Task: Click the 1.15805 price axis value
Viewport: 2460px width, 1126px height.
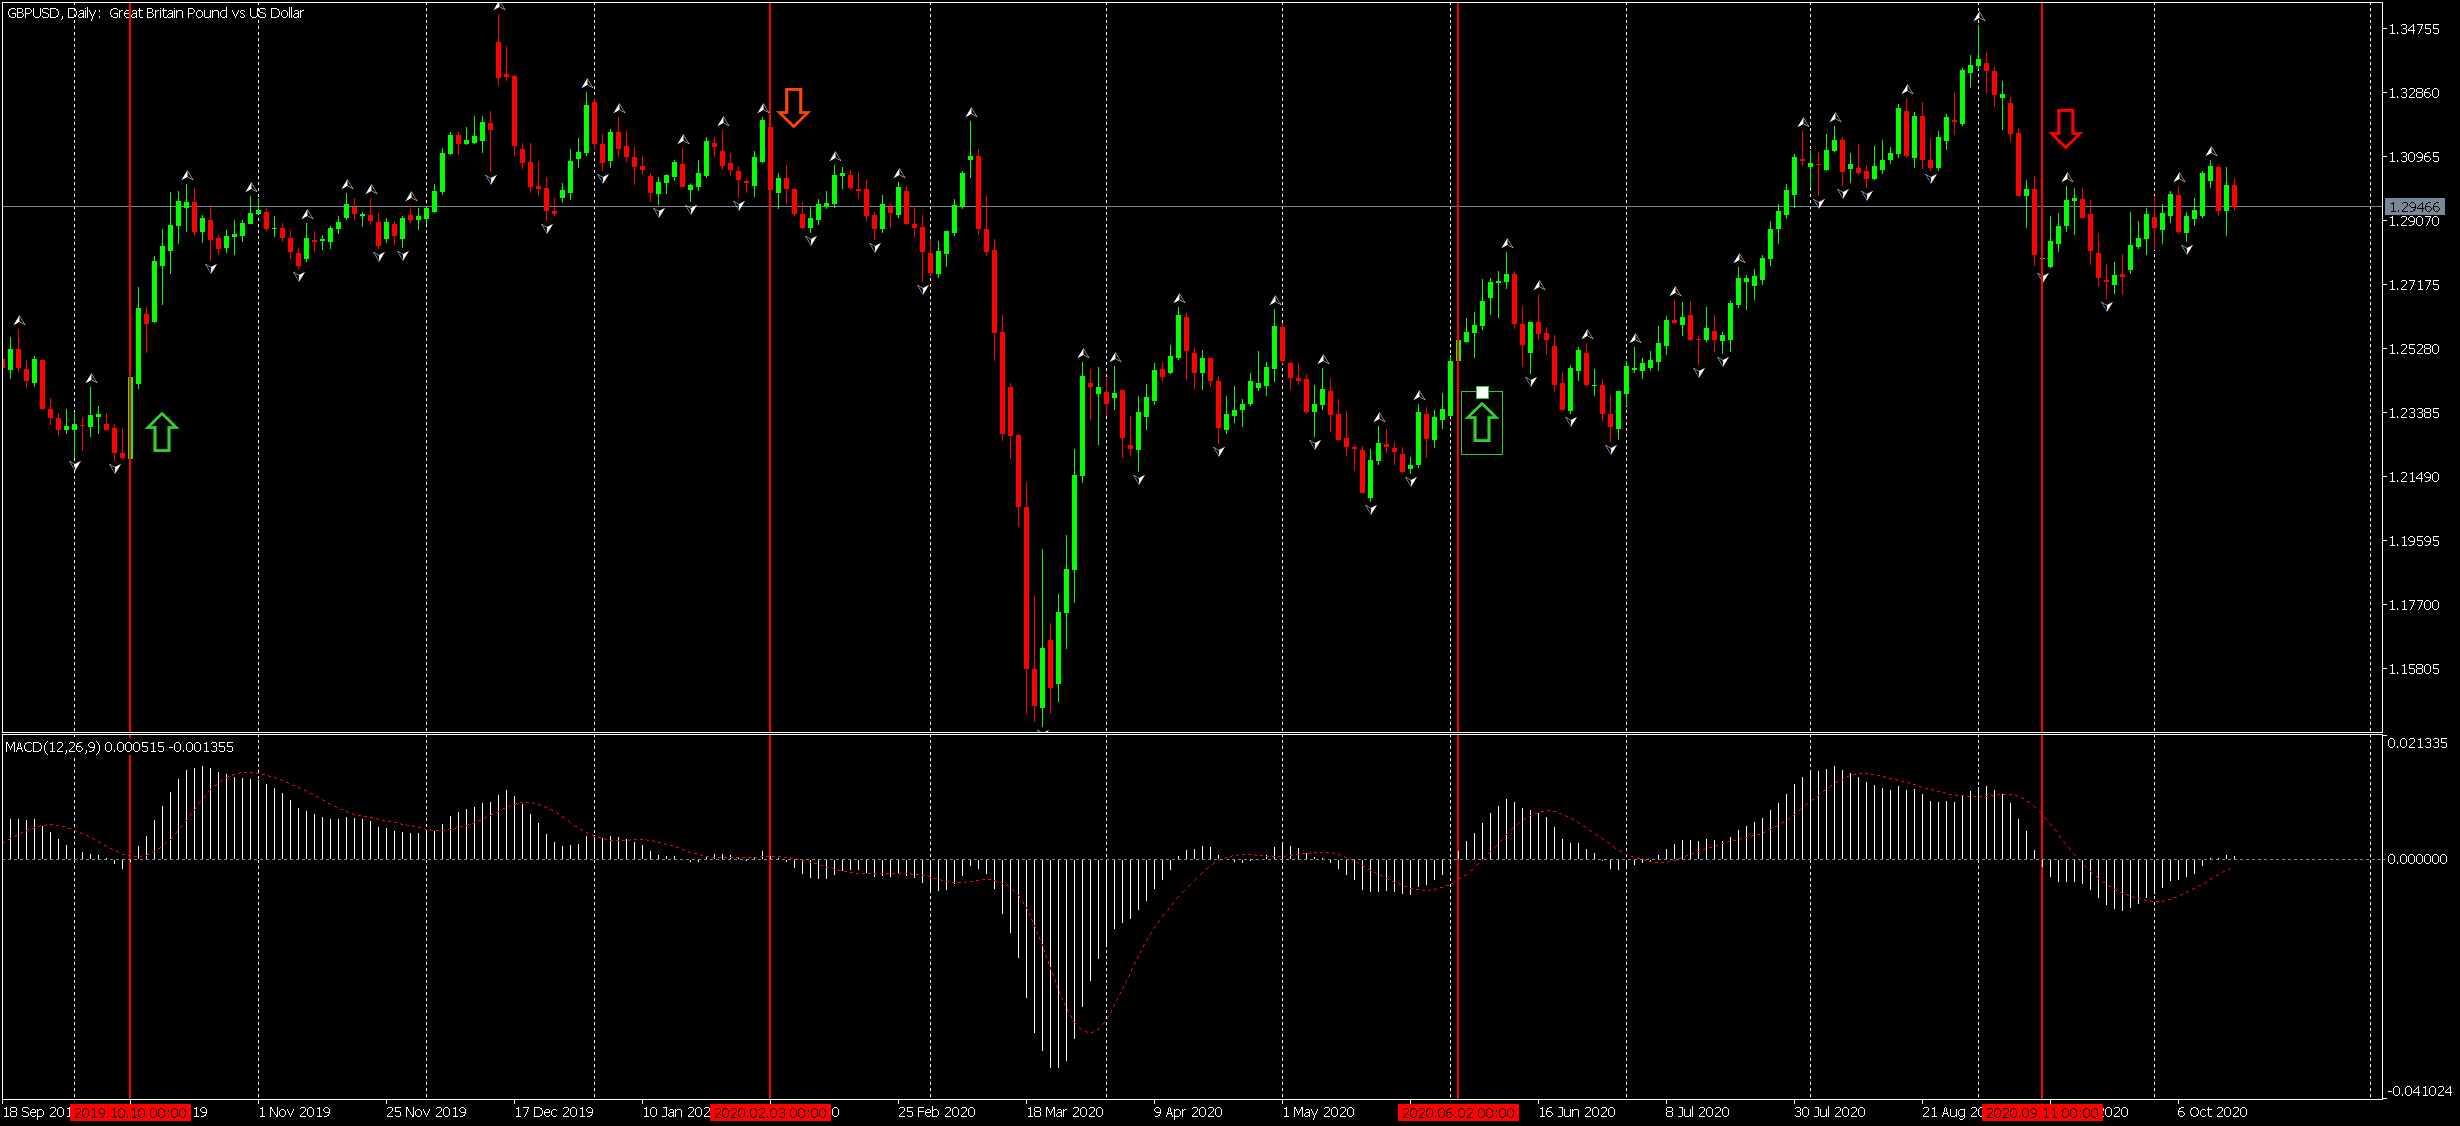Action: click(x=2414, y=669)
